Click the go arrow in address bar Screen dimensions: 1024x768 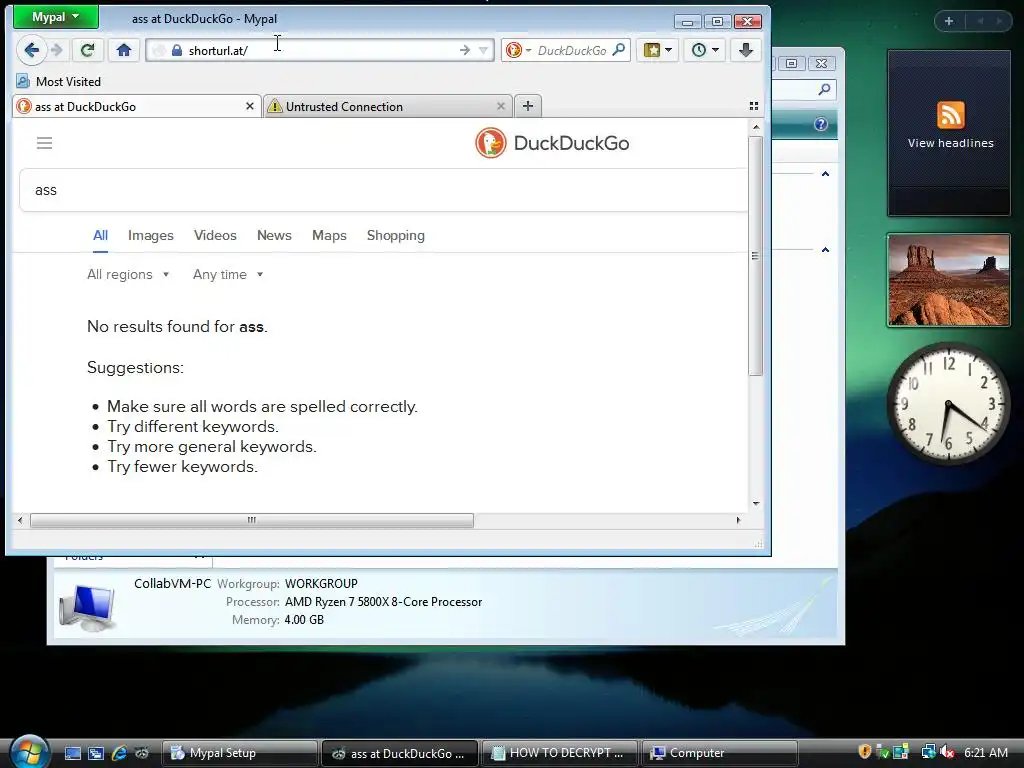464,50
